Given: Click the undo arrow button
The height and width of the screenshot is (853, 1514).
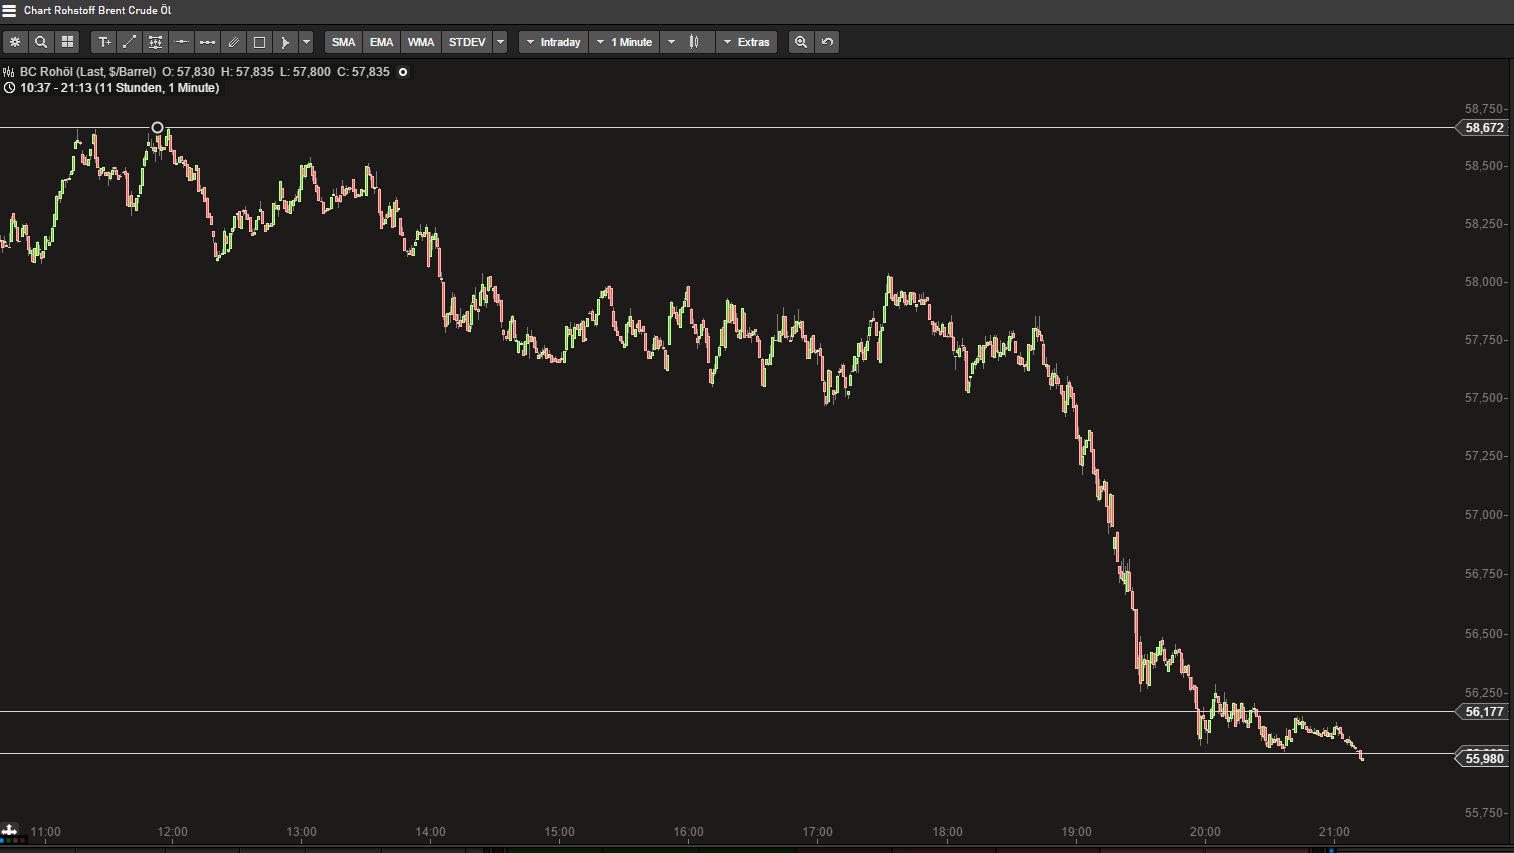Looking at the screenshot, I should click(827, 42).
